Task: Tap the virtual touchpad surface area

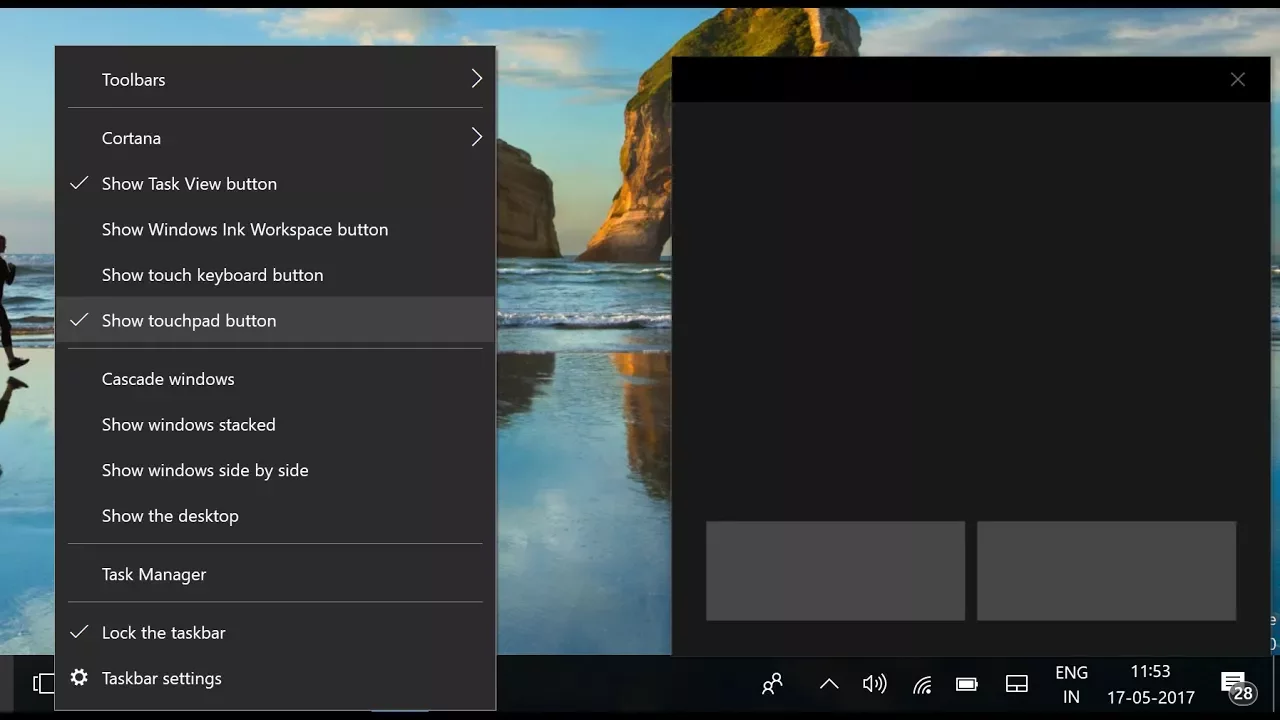Action: tap(971, 310)
